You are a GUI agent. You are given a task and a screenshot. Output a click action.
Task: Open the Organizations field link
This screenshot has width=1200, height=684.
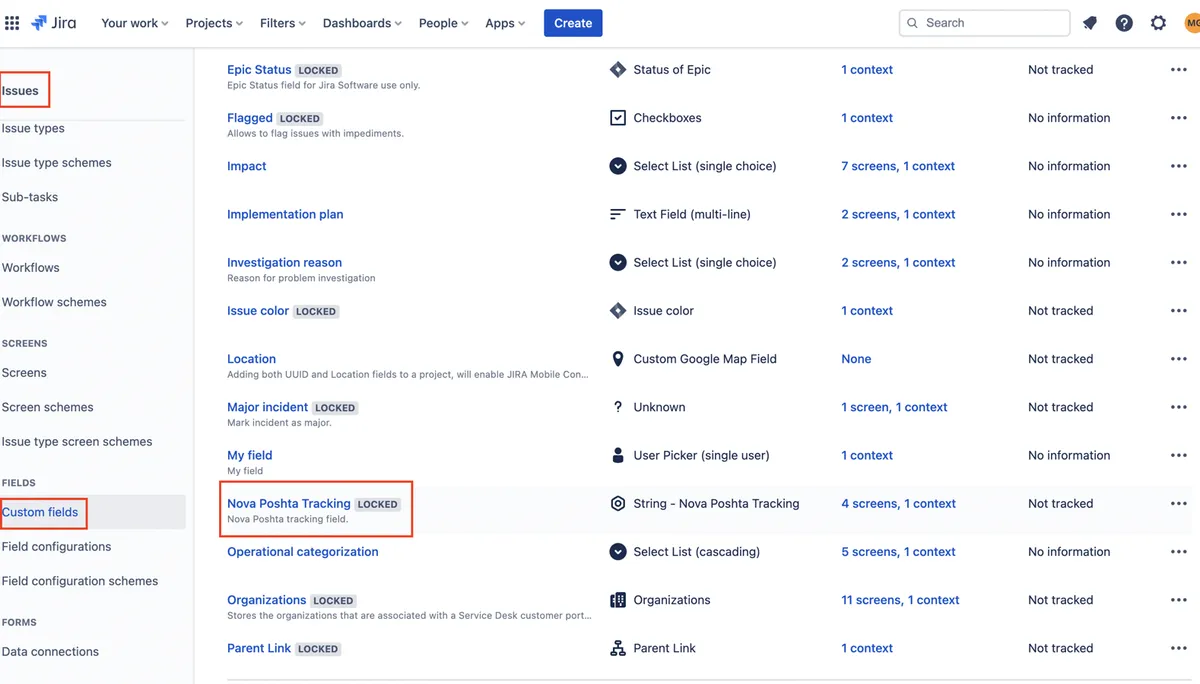click(x=267, y=600)
